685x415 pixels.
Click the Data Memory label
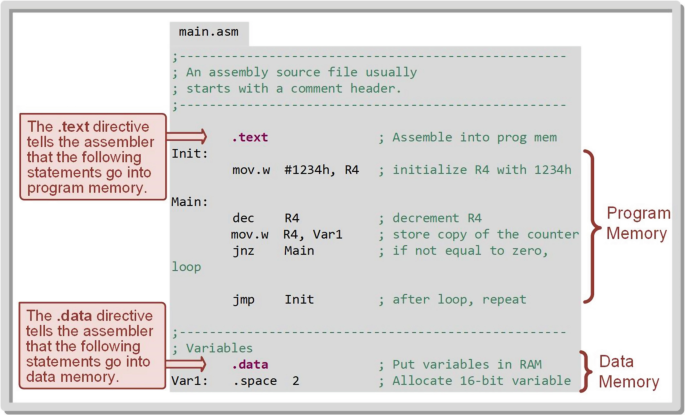[x=629, y=372]
